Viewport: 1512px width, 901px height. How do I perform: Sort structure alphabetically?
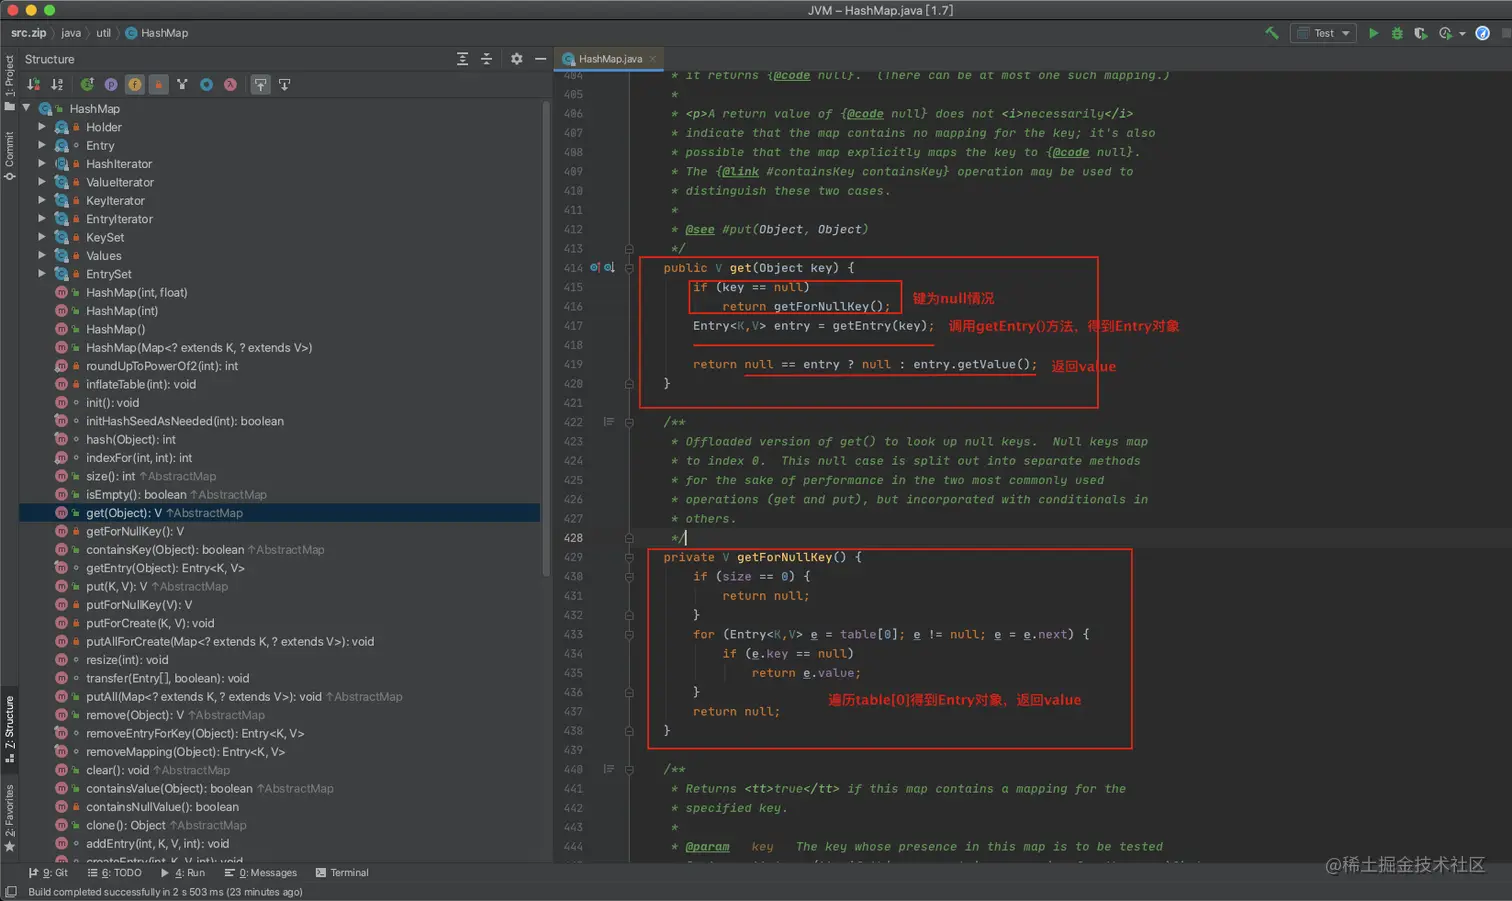57,85
